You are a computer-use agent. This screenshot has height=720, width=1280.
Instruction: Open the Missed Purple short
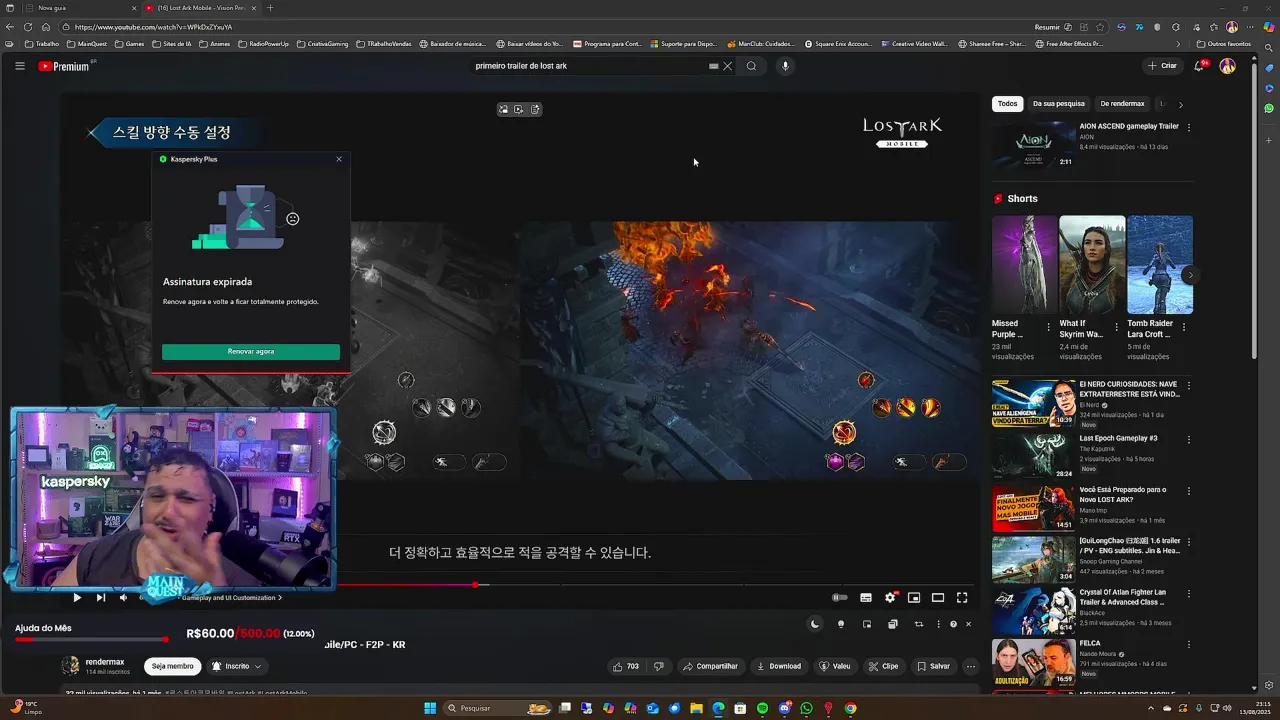(1024, 265)
